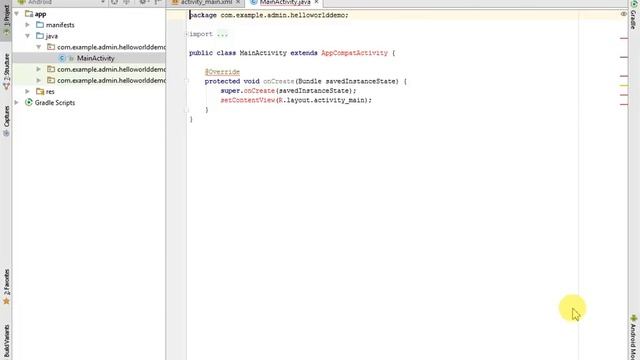640x360 pixels.
Task: Expand the folded import statements
Action: point(187,34)
